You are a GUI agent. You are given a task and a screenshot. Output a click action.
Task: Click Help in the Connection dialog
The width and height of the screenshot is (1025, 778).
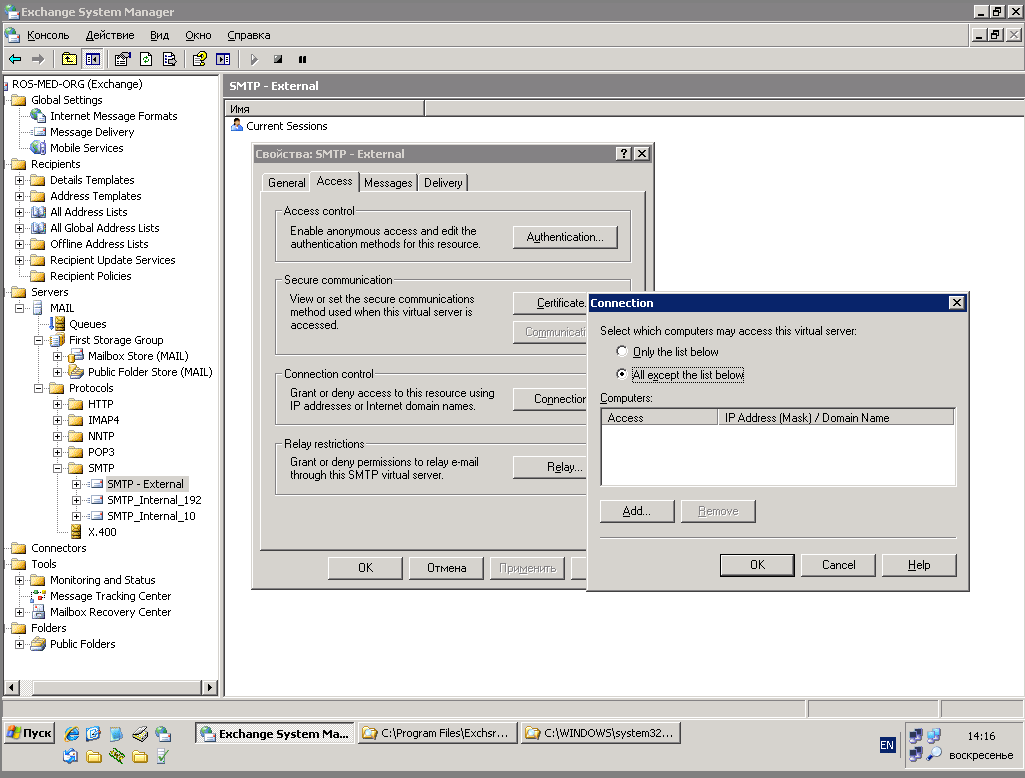pos(919,565)
